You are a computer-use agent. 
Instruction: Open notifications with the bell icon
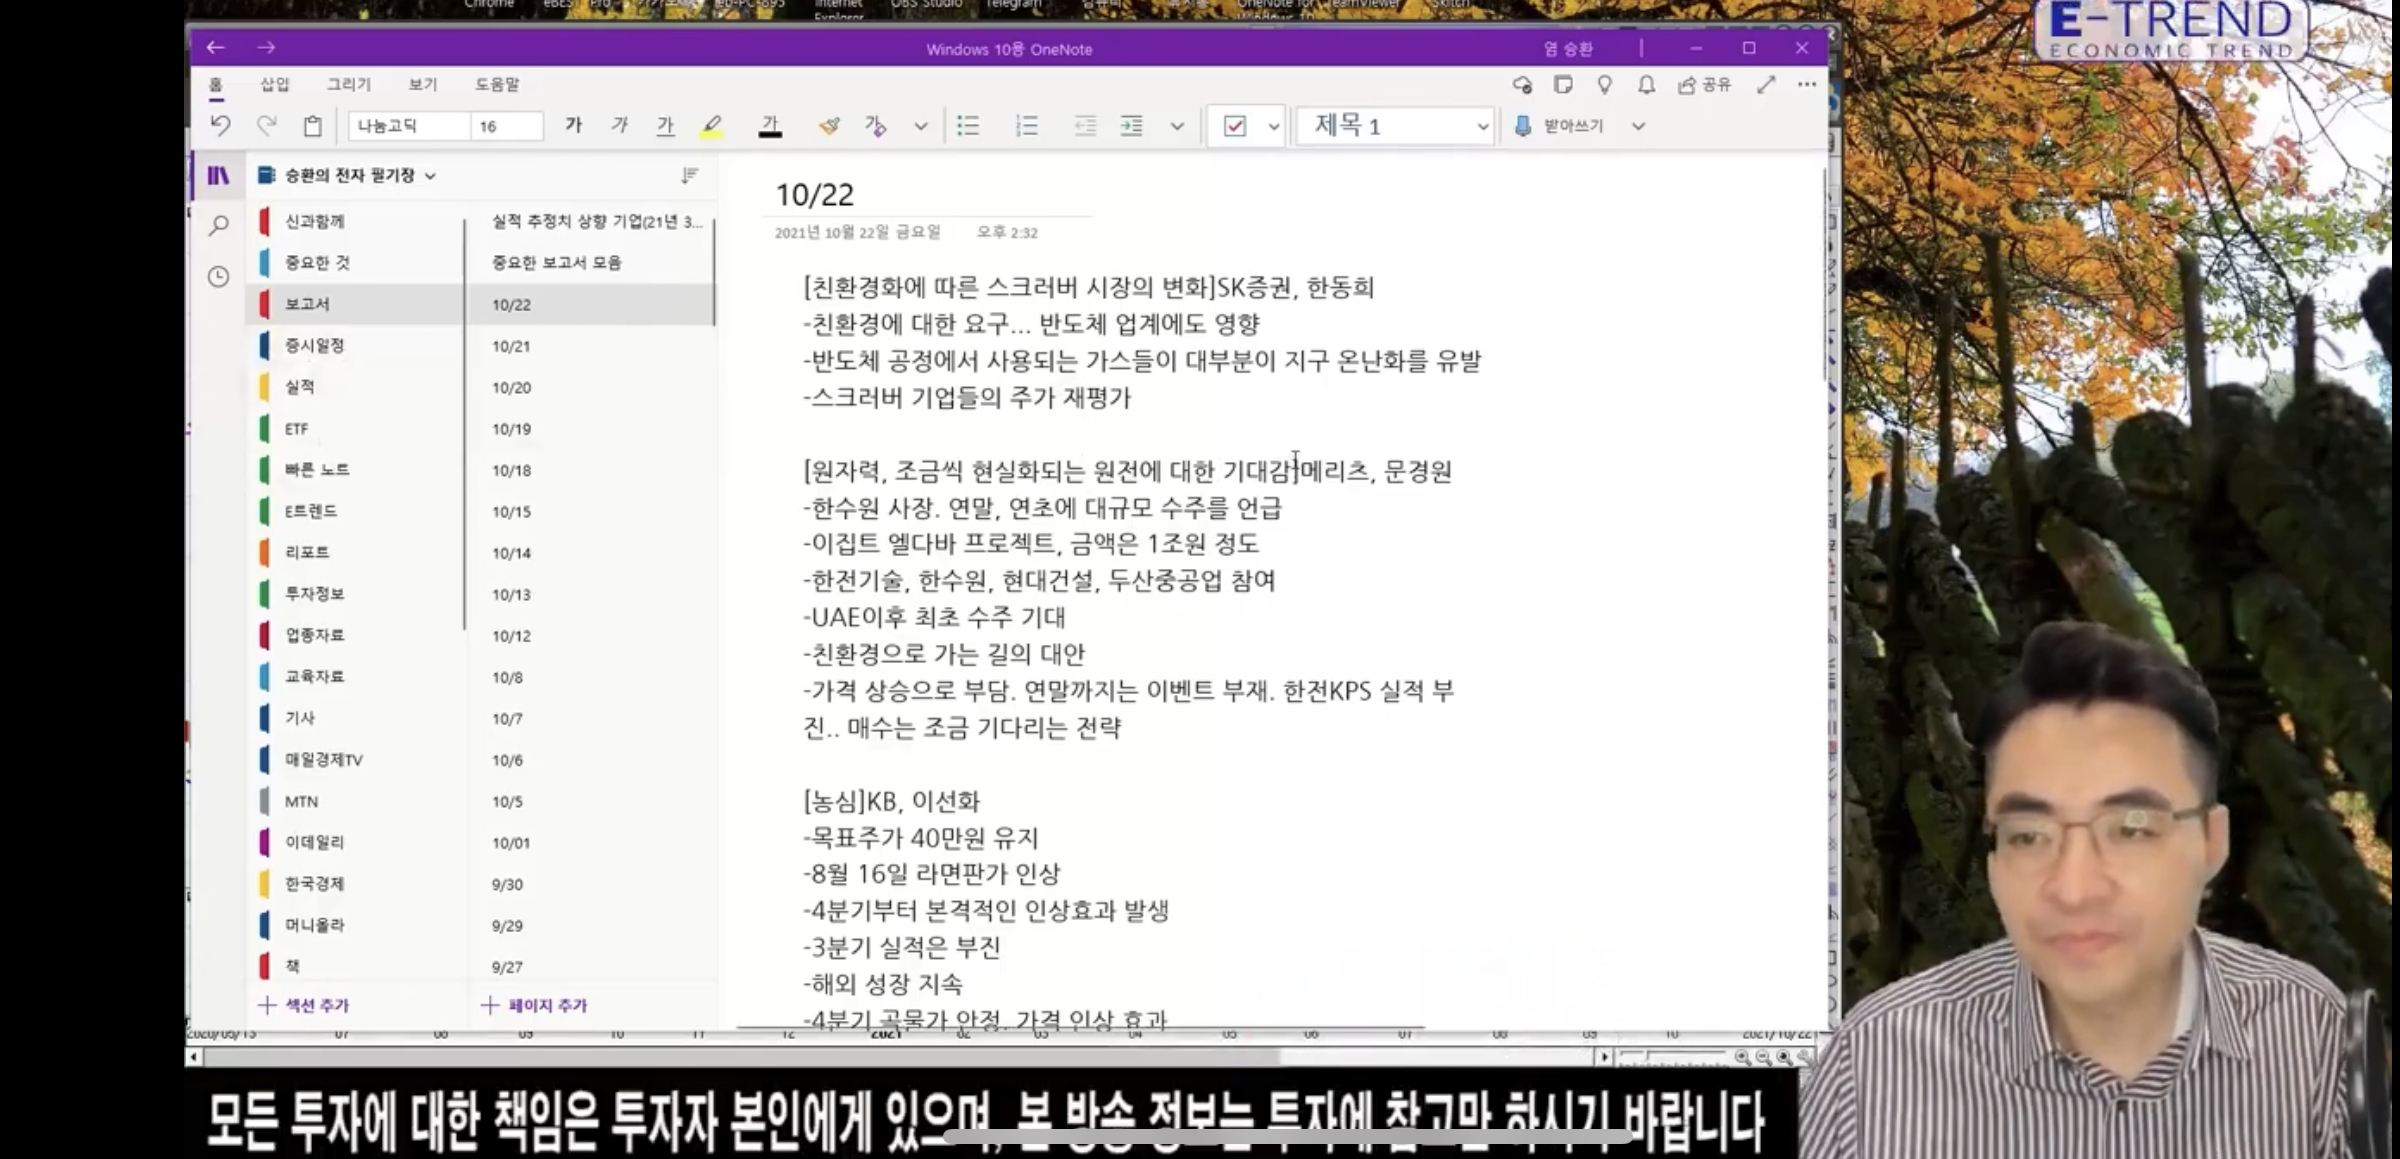tap(1646, 85)
